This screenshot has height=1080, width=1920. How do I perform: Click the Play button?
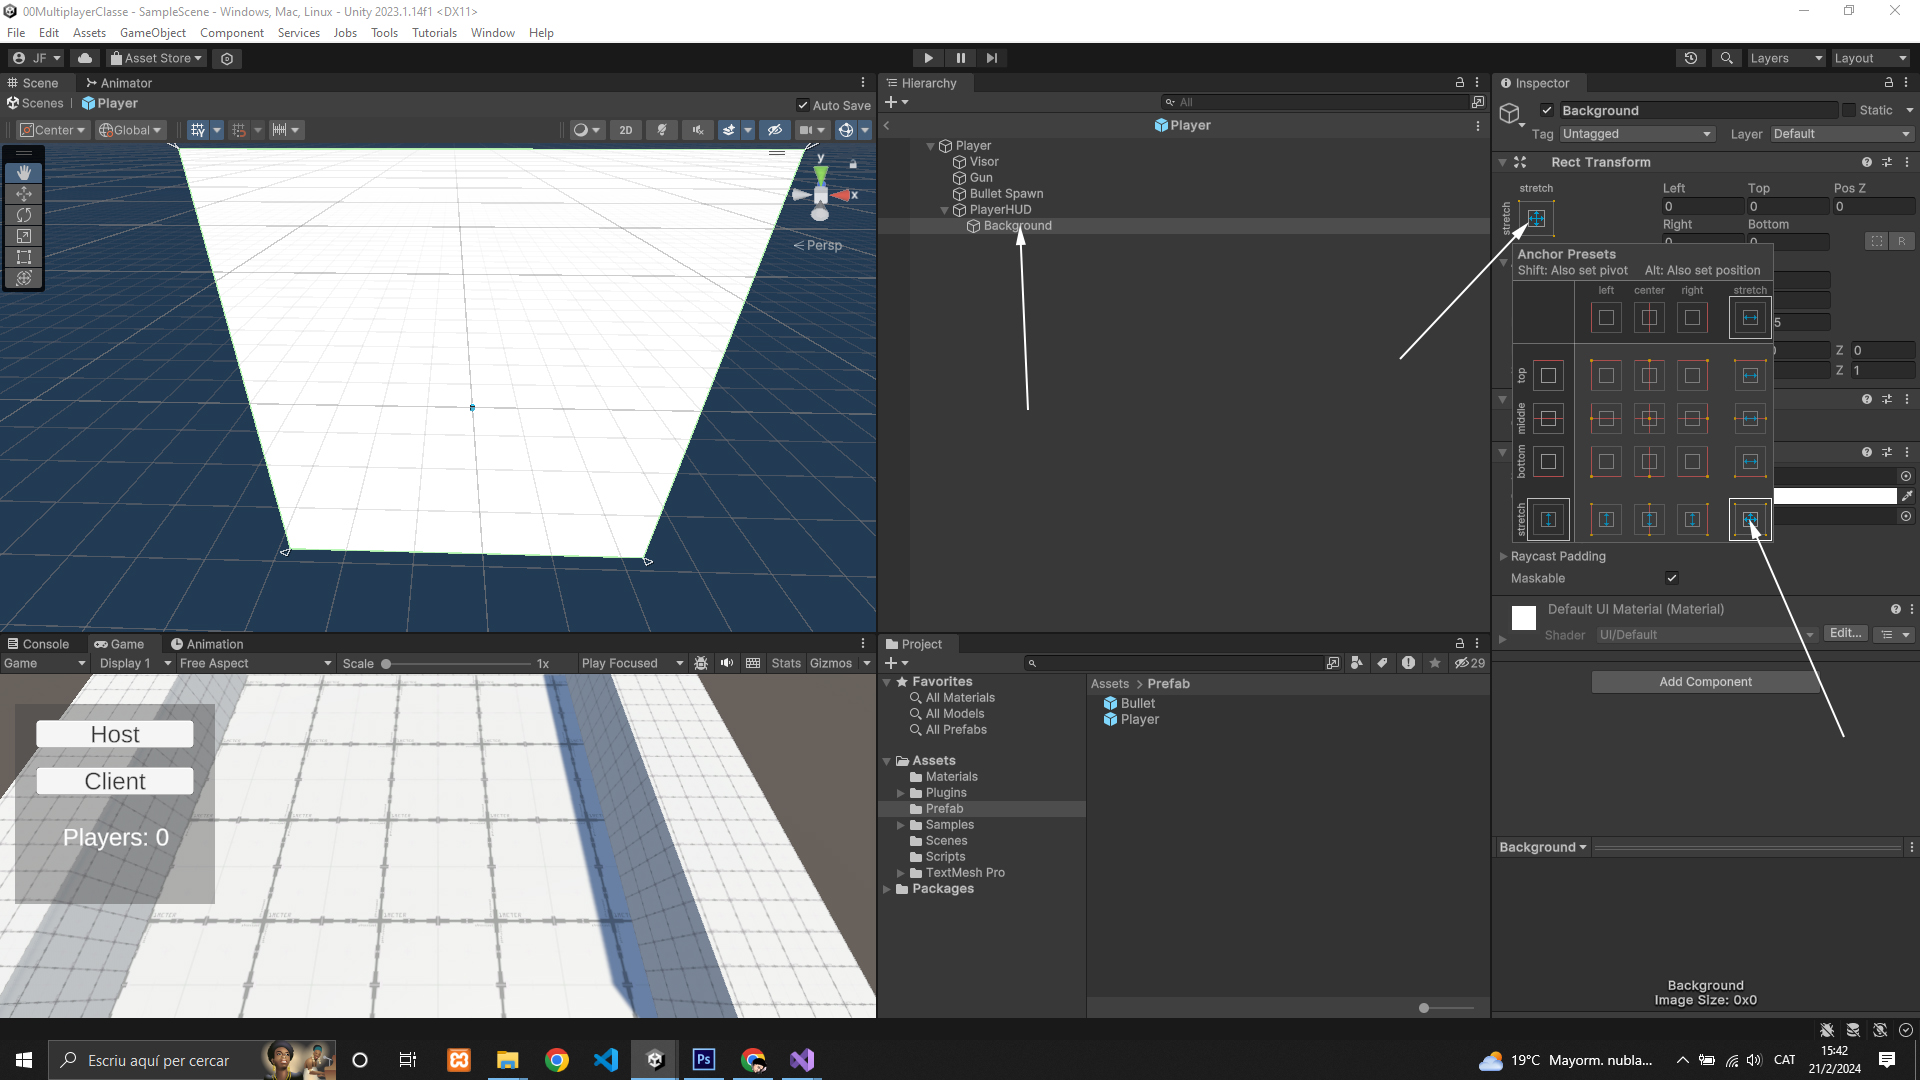[928, 58]
